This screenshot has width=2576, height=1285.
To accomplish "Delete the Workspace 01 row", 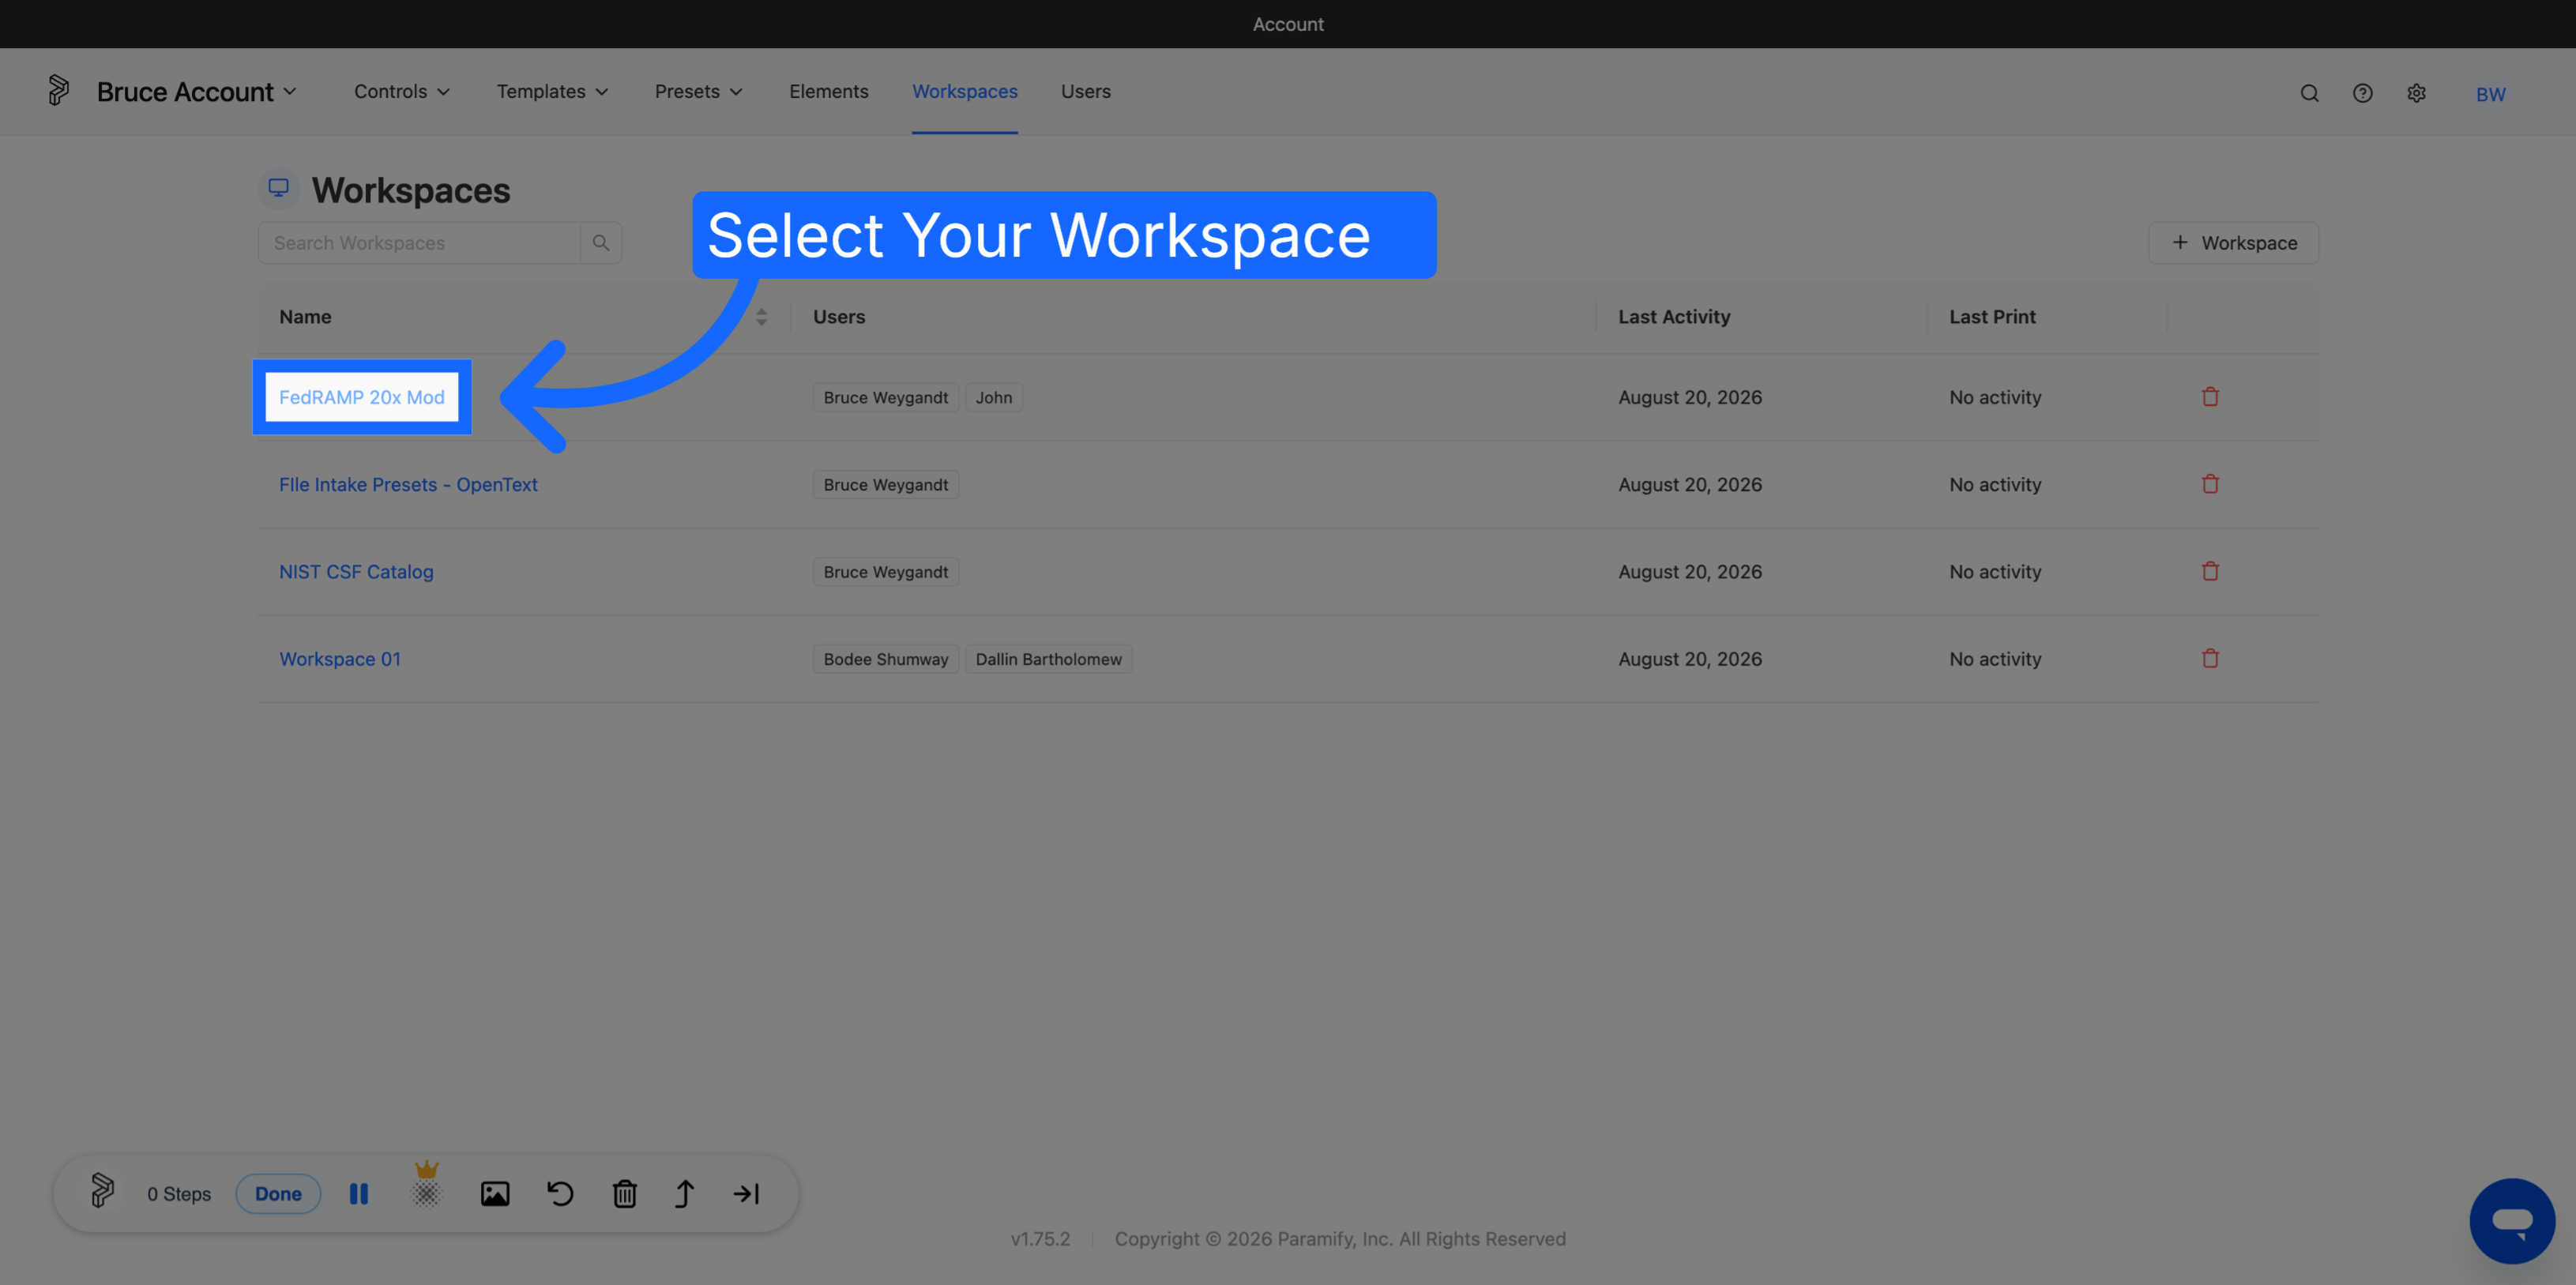I will click(x=2210, y=658).
